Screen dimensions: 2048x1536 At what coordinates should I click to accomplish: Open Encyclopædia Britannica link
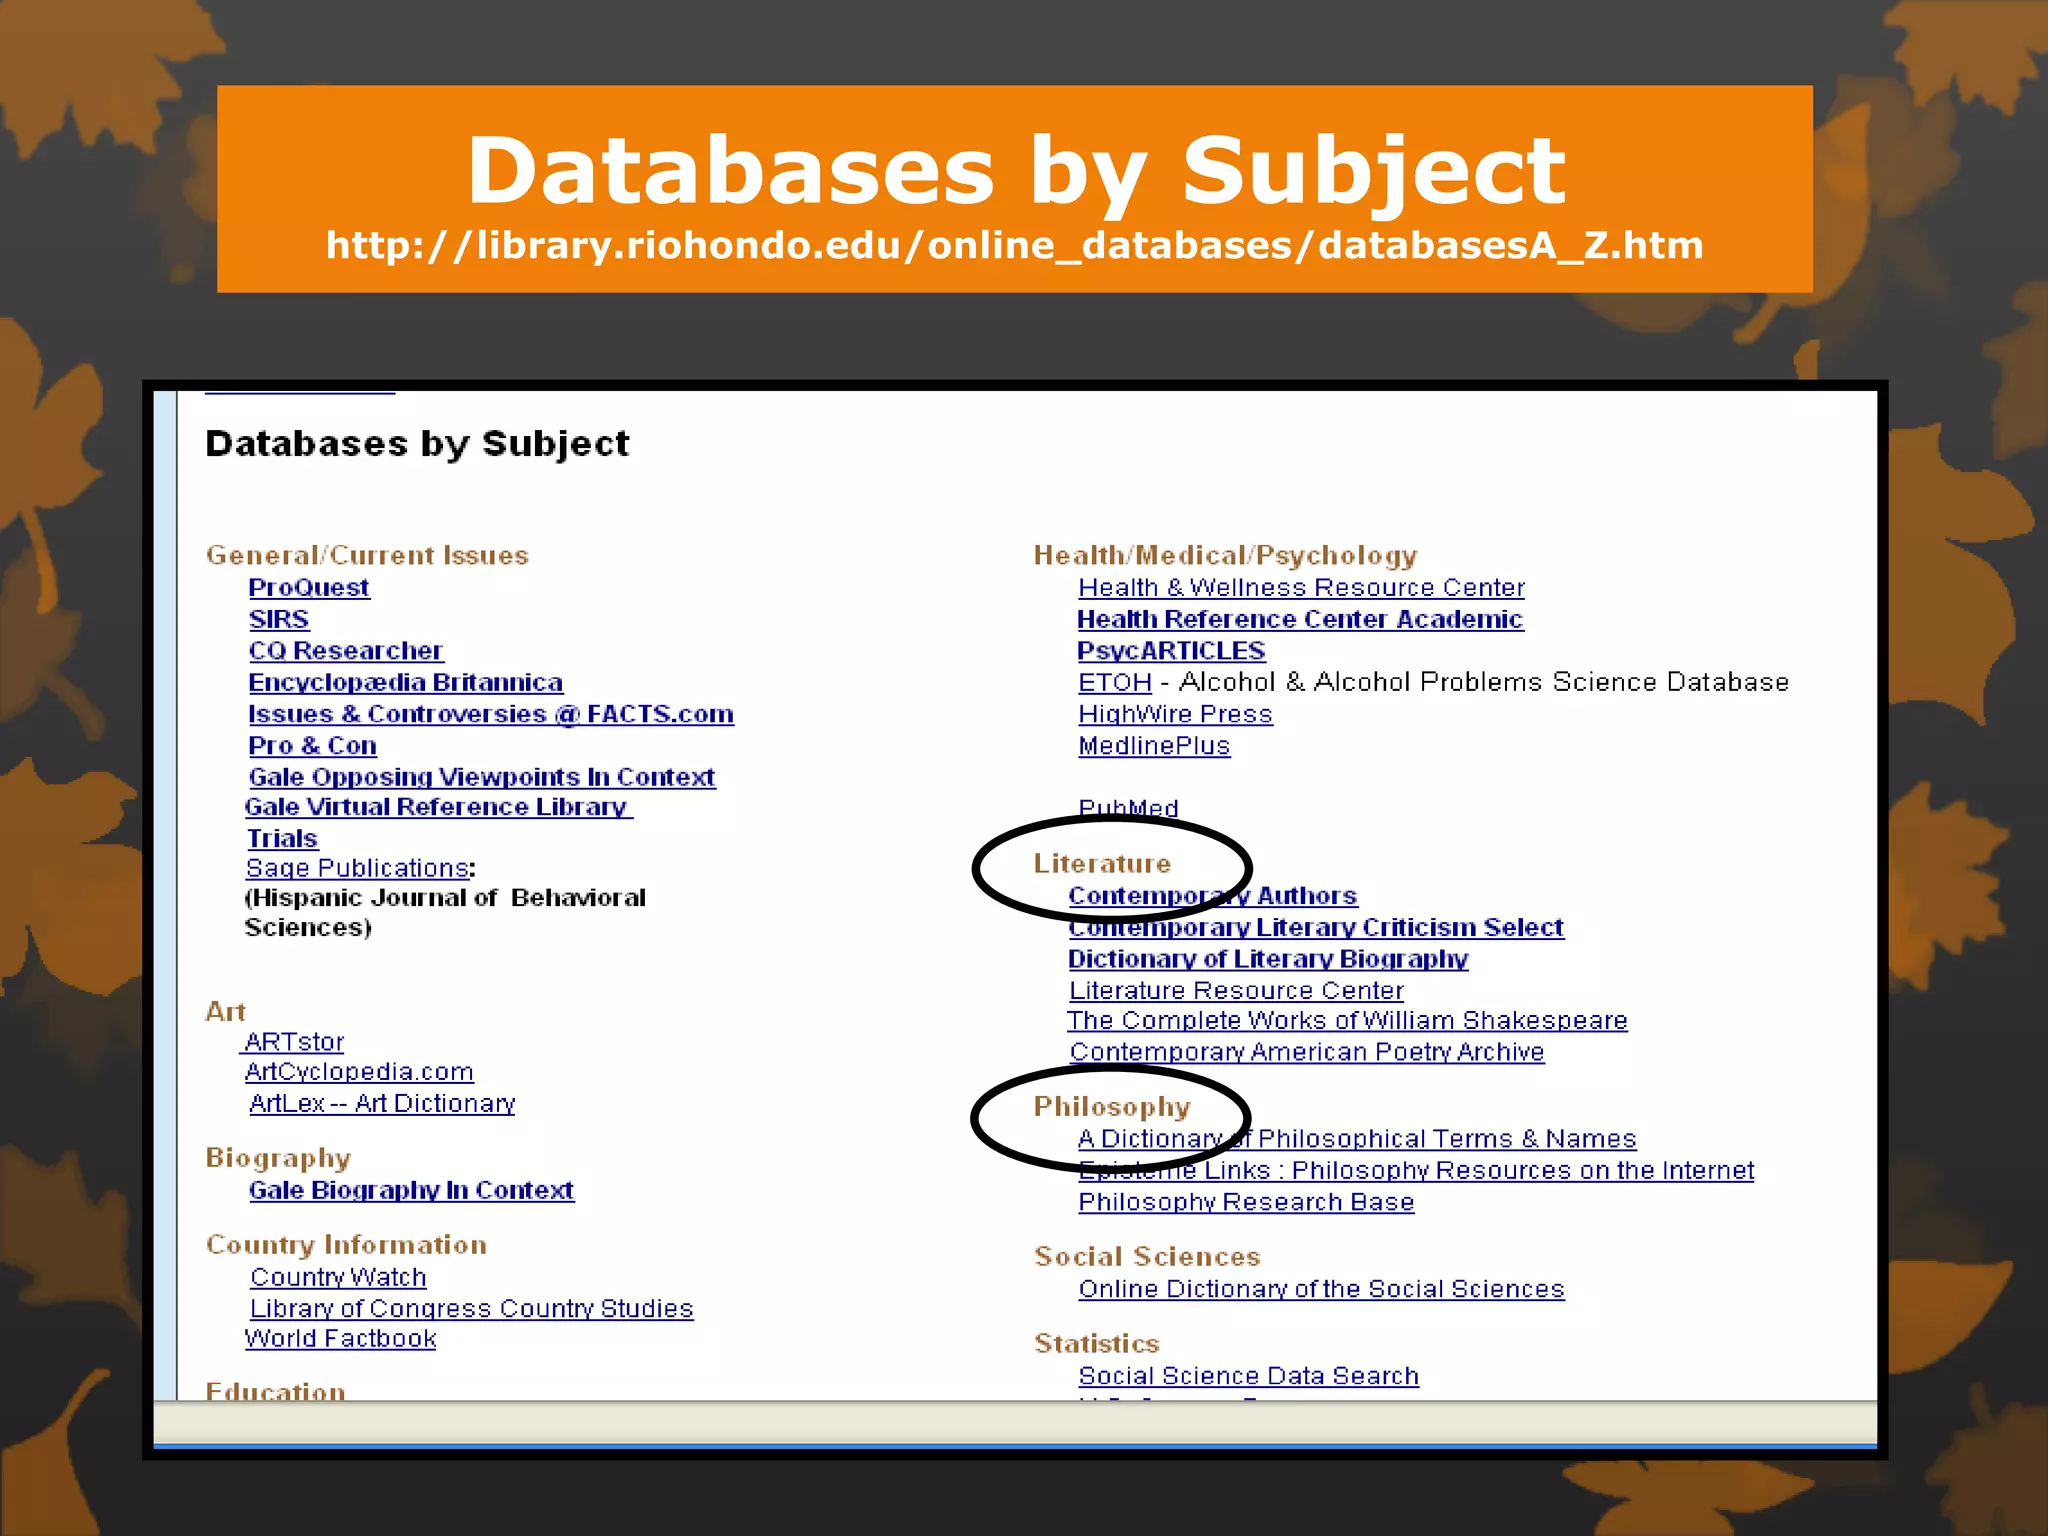tap(406, 683)
